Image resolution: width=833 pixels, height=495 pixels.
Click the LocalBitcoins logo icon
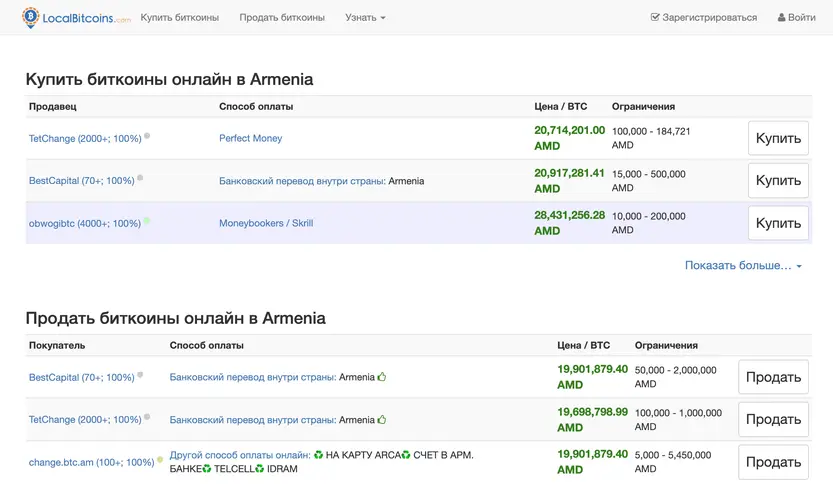[x=31, y=17]
